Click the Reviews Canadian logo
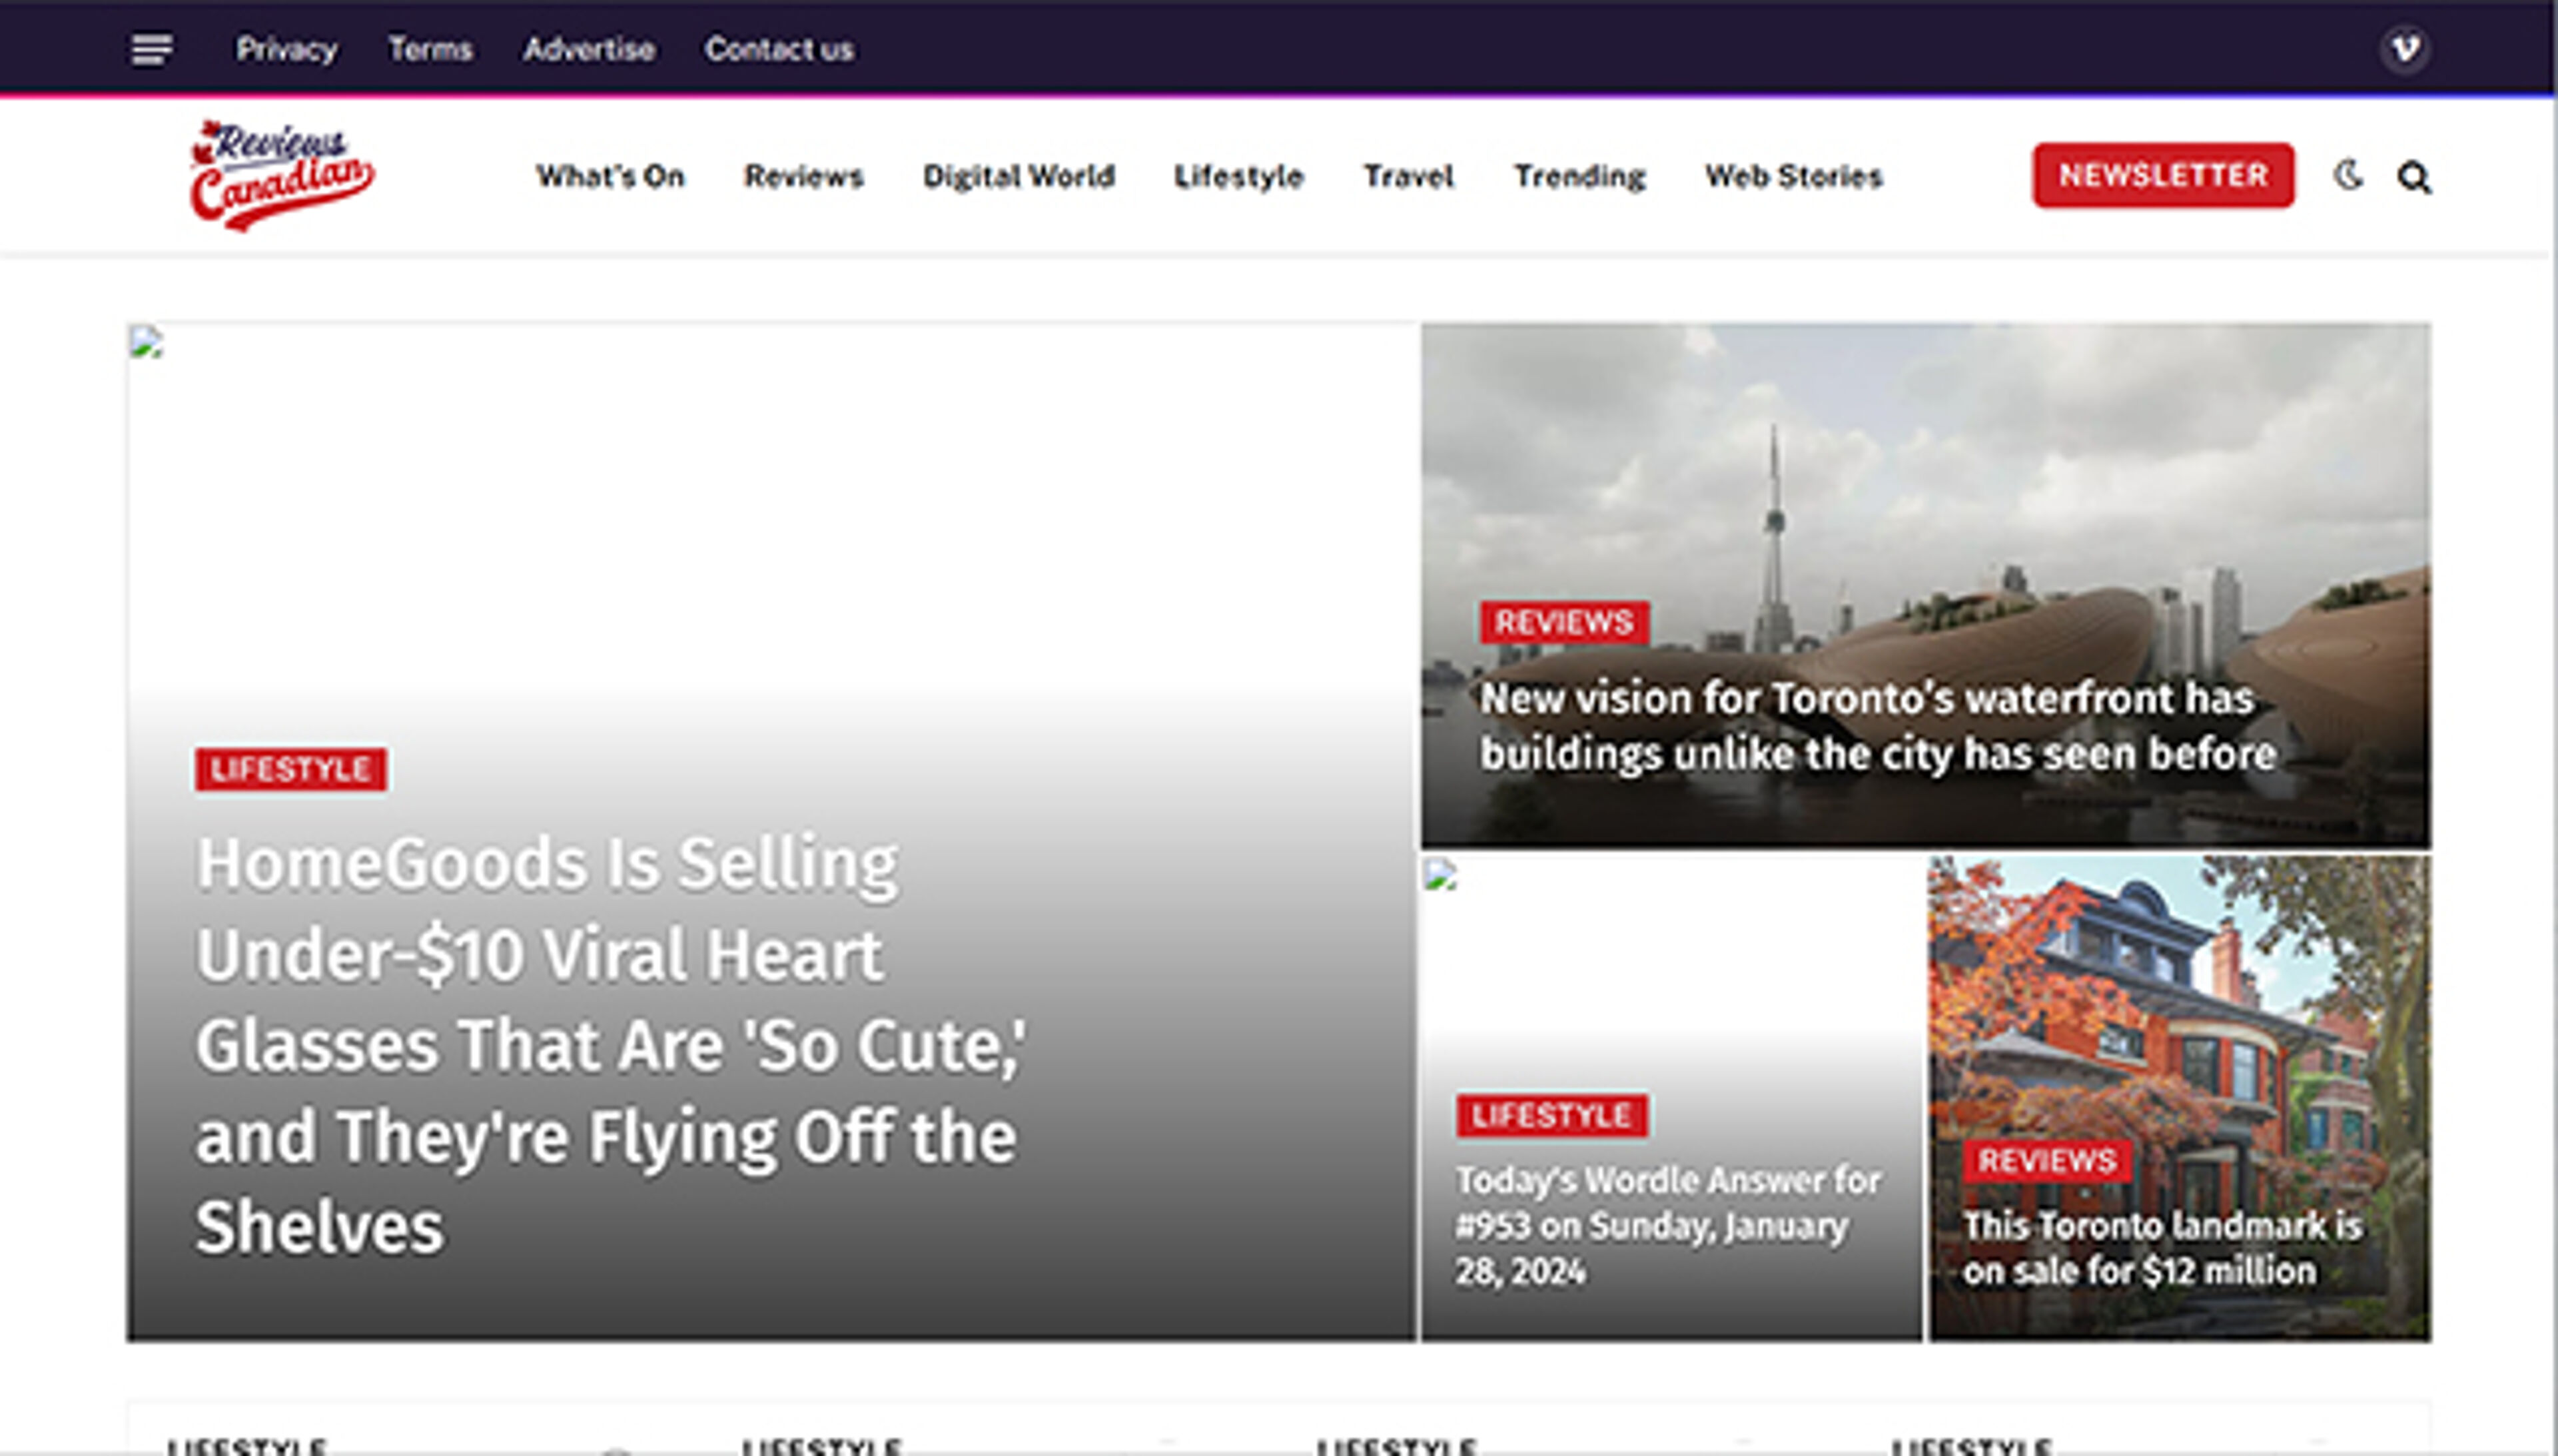 (281, 176)
